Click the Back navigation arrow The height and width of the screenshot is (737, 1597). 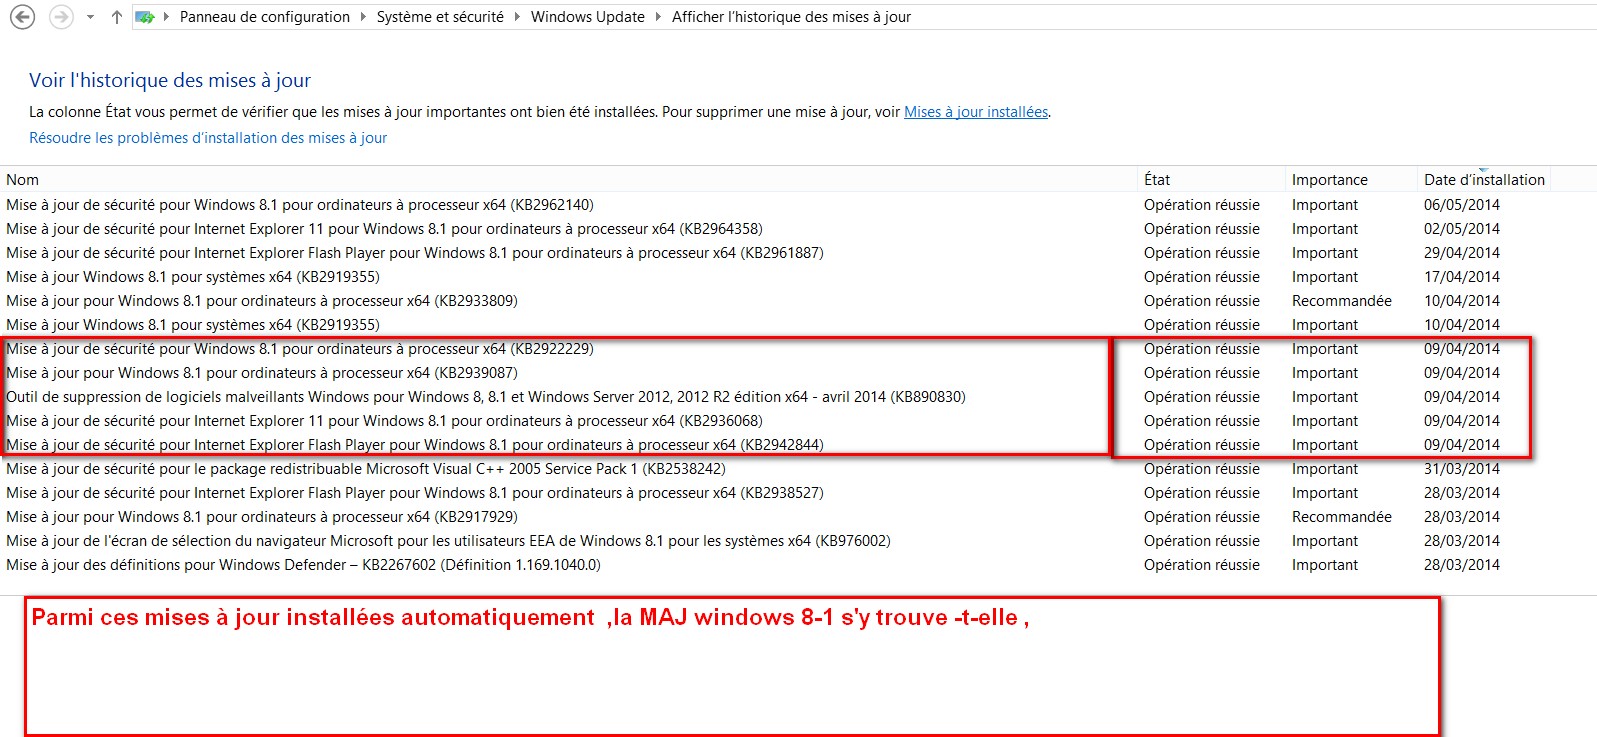coord(22,17)
